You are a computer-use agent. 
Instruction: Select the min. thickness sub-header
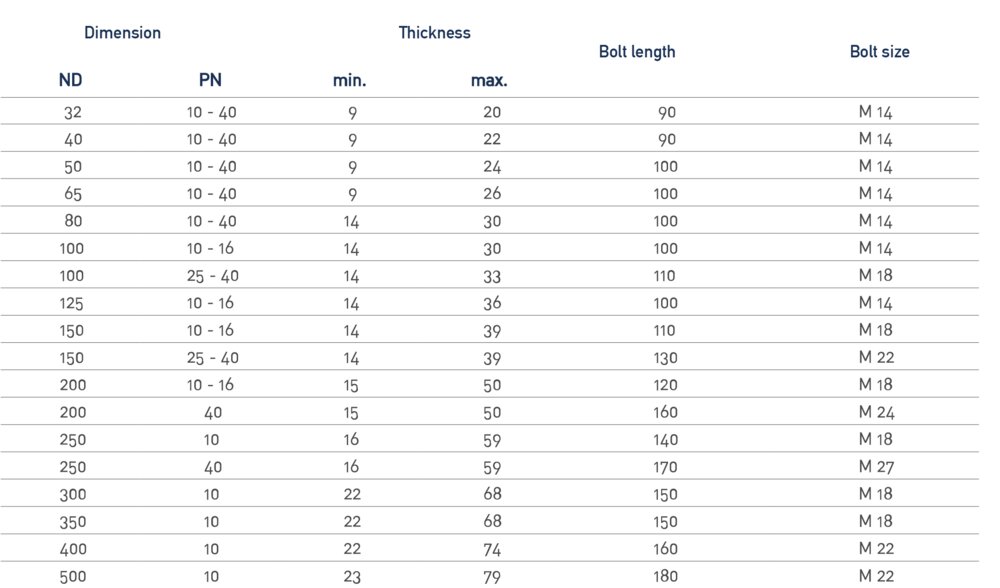click(x=349, y=81)
